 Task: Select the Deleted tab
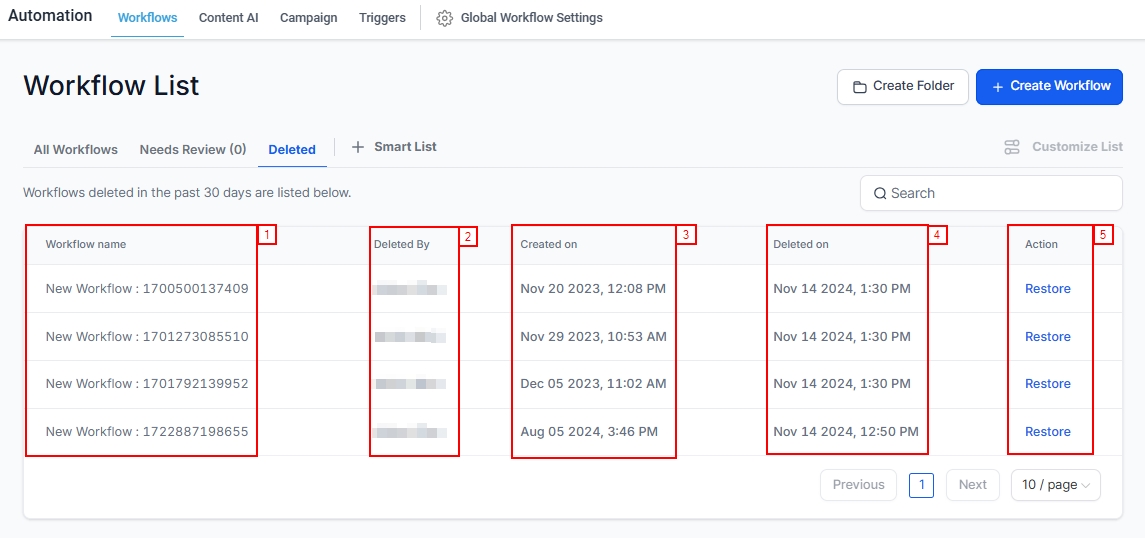(x=292, y=150)
